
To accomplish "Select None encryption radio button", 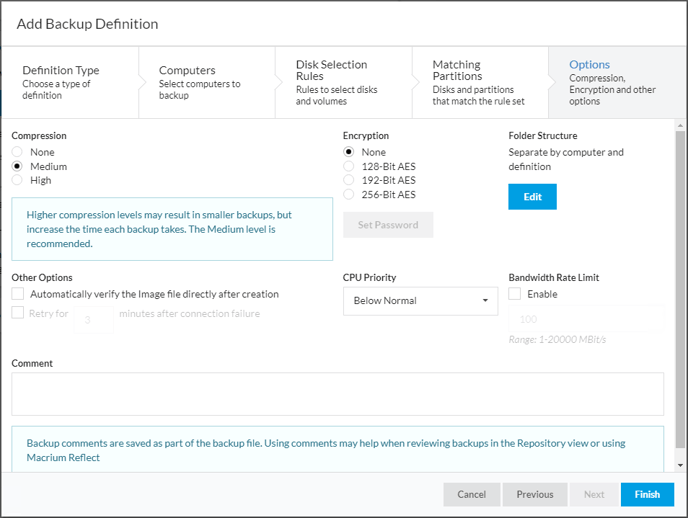I will (349, 152).
